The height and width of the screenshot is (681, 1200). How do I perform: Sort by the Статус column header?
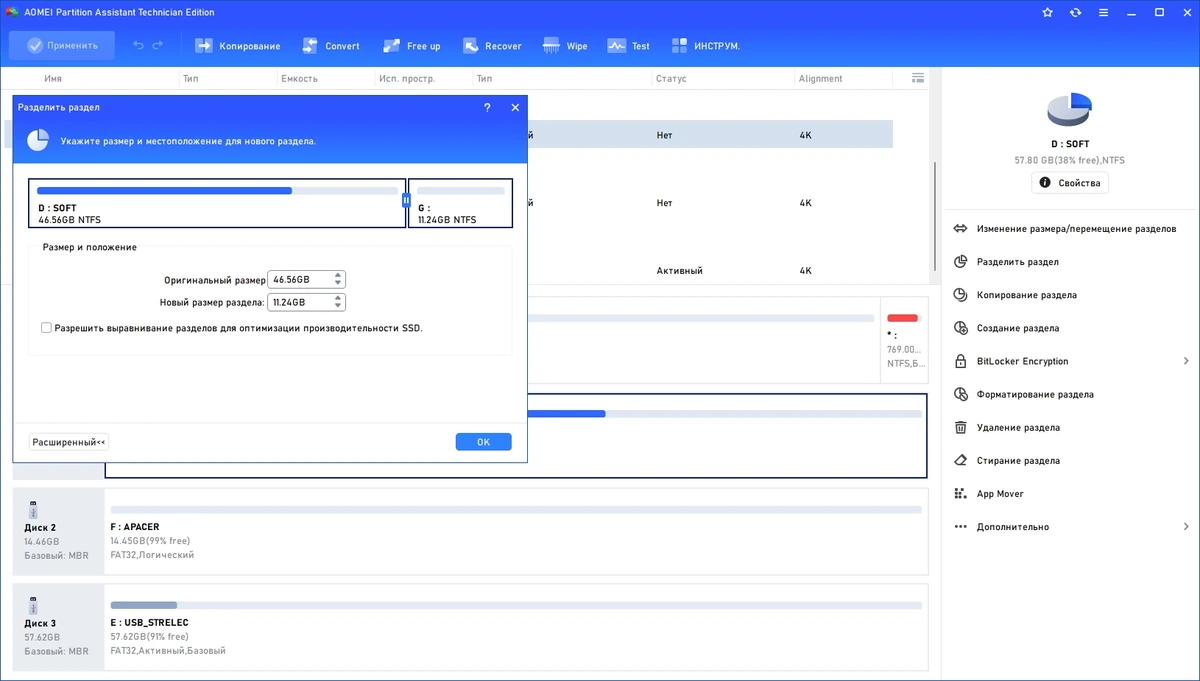(x=670, y=79)
